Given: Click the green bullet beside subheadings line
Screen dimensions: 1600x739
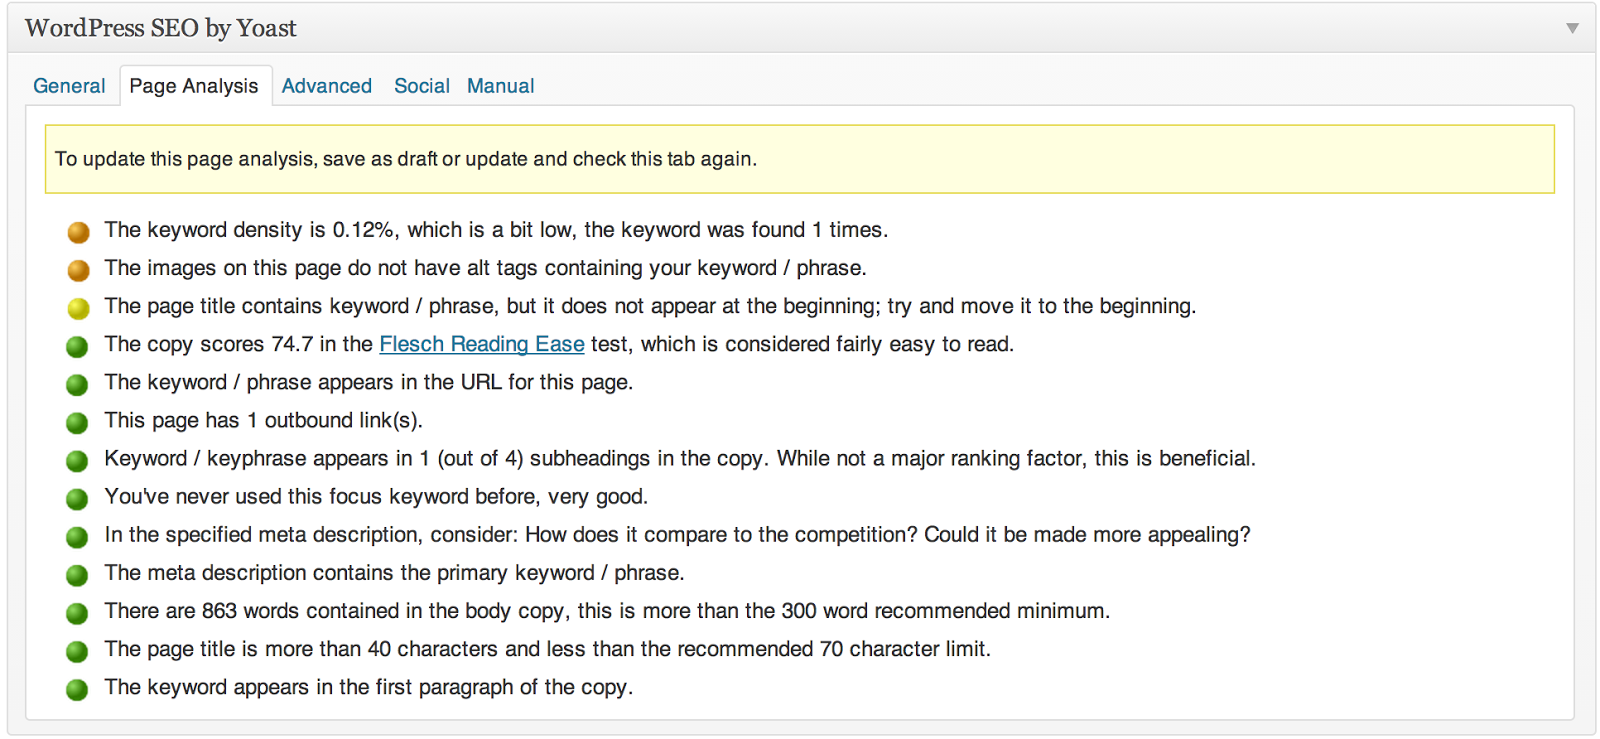Looking at the screenshot, I should 77,460.
